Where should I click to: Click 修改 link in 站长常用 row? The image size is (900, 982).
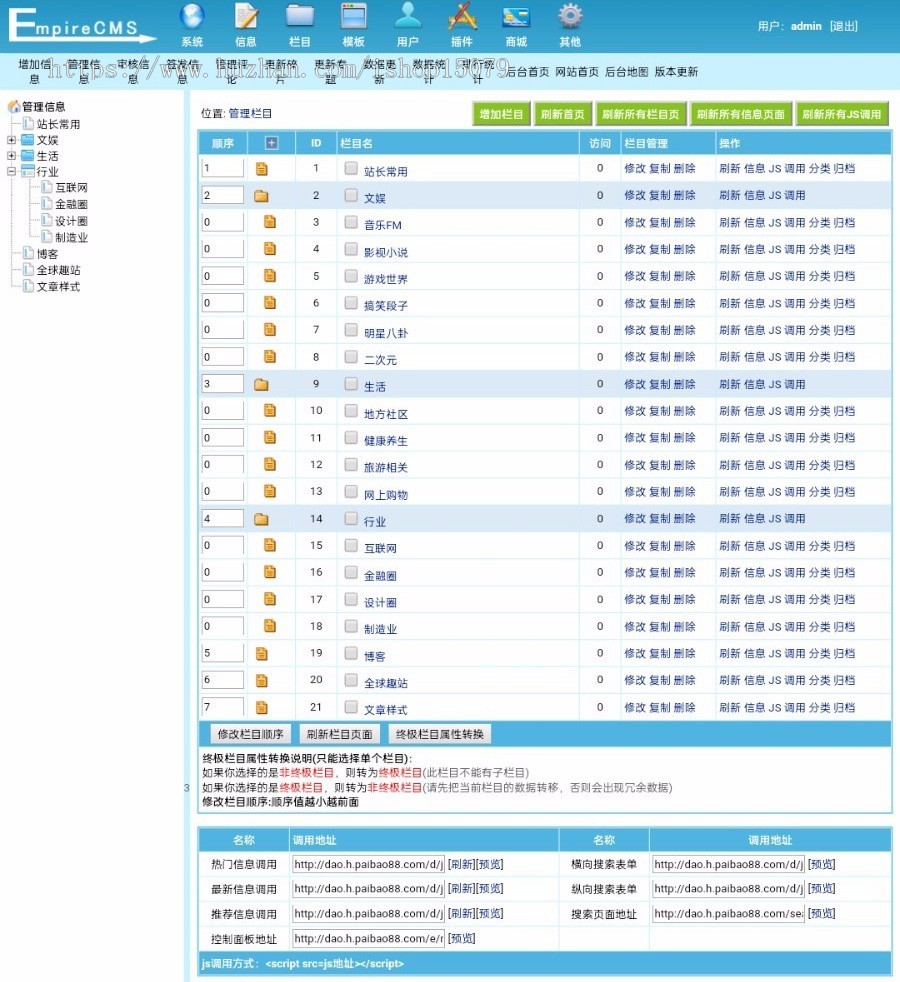point(634,168)
